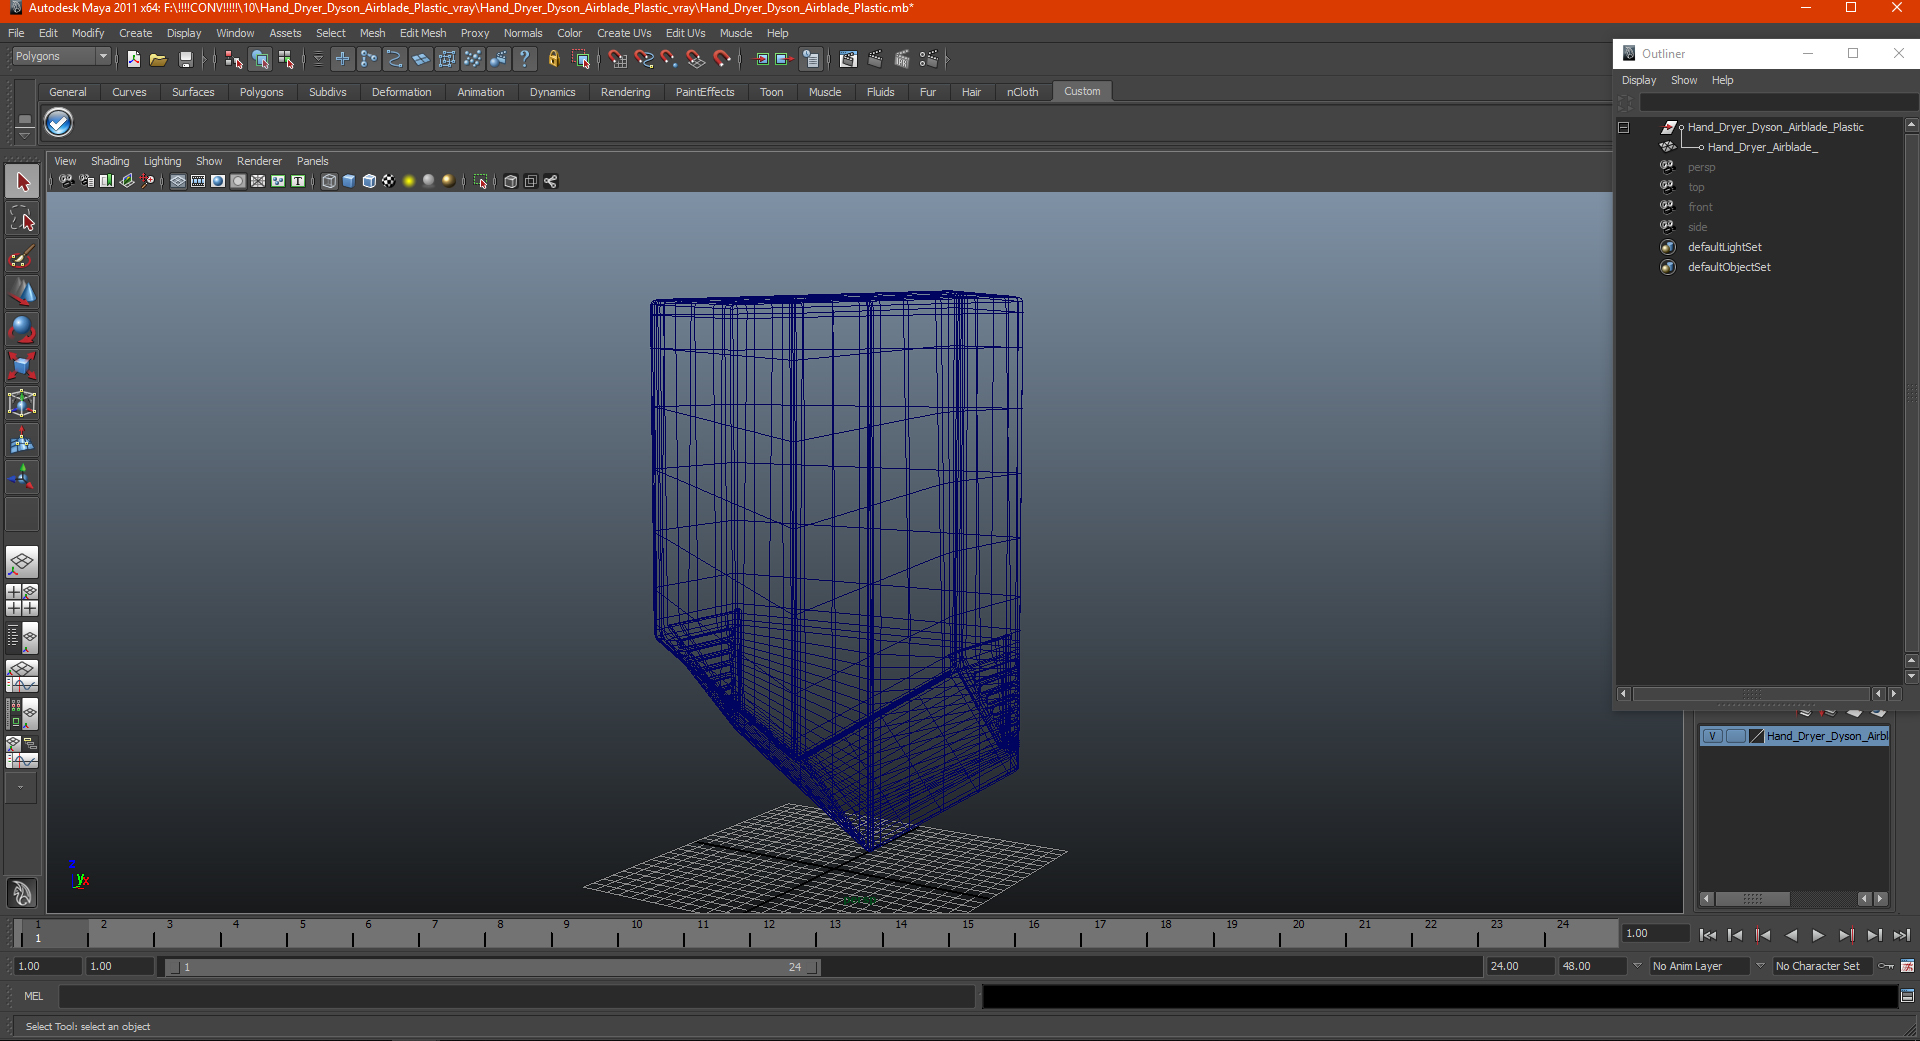Select the persp camera in Outliner
Image resolution: width=1920 pixels, height=1041 pixels.
1701,167
